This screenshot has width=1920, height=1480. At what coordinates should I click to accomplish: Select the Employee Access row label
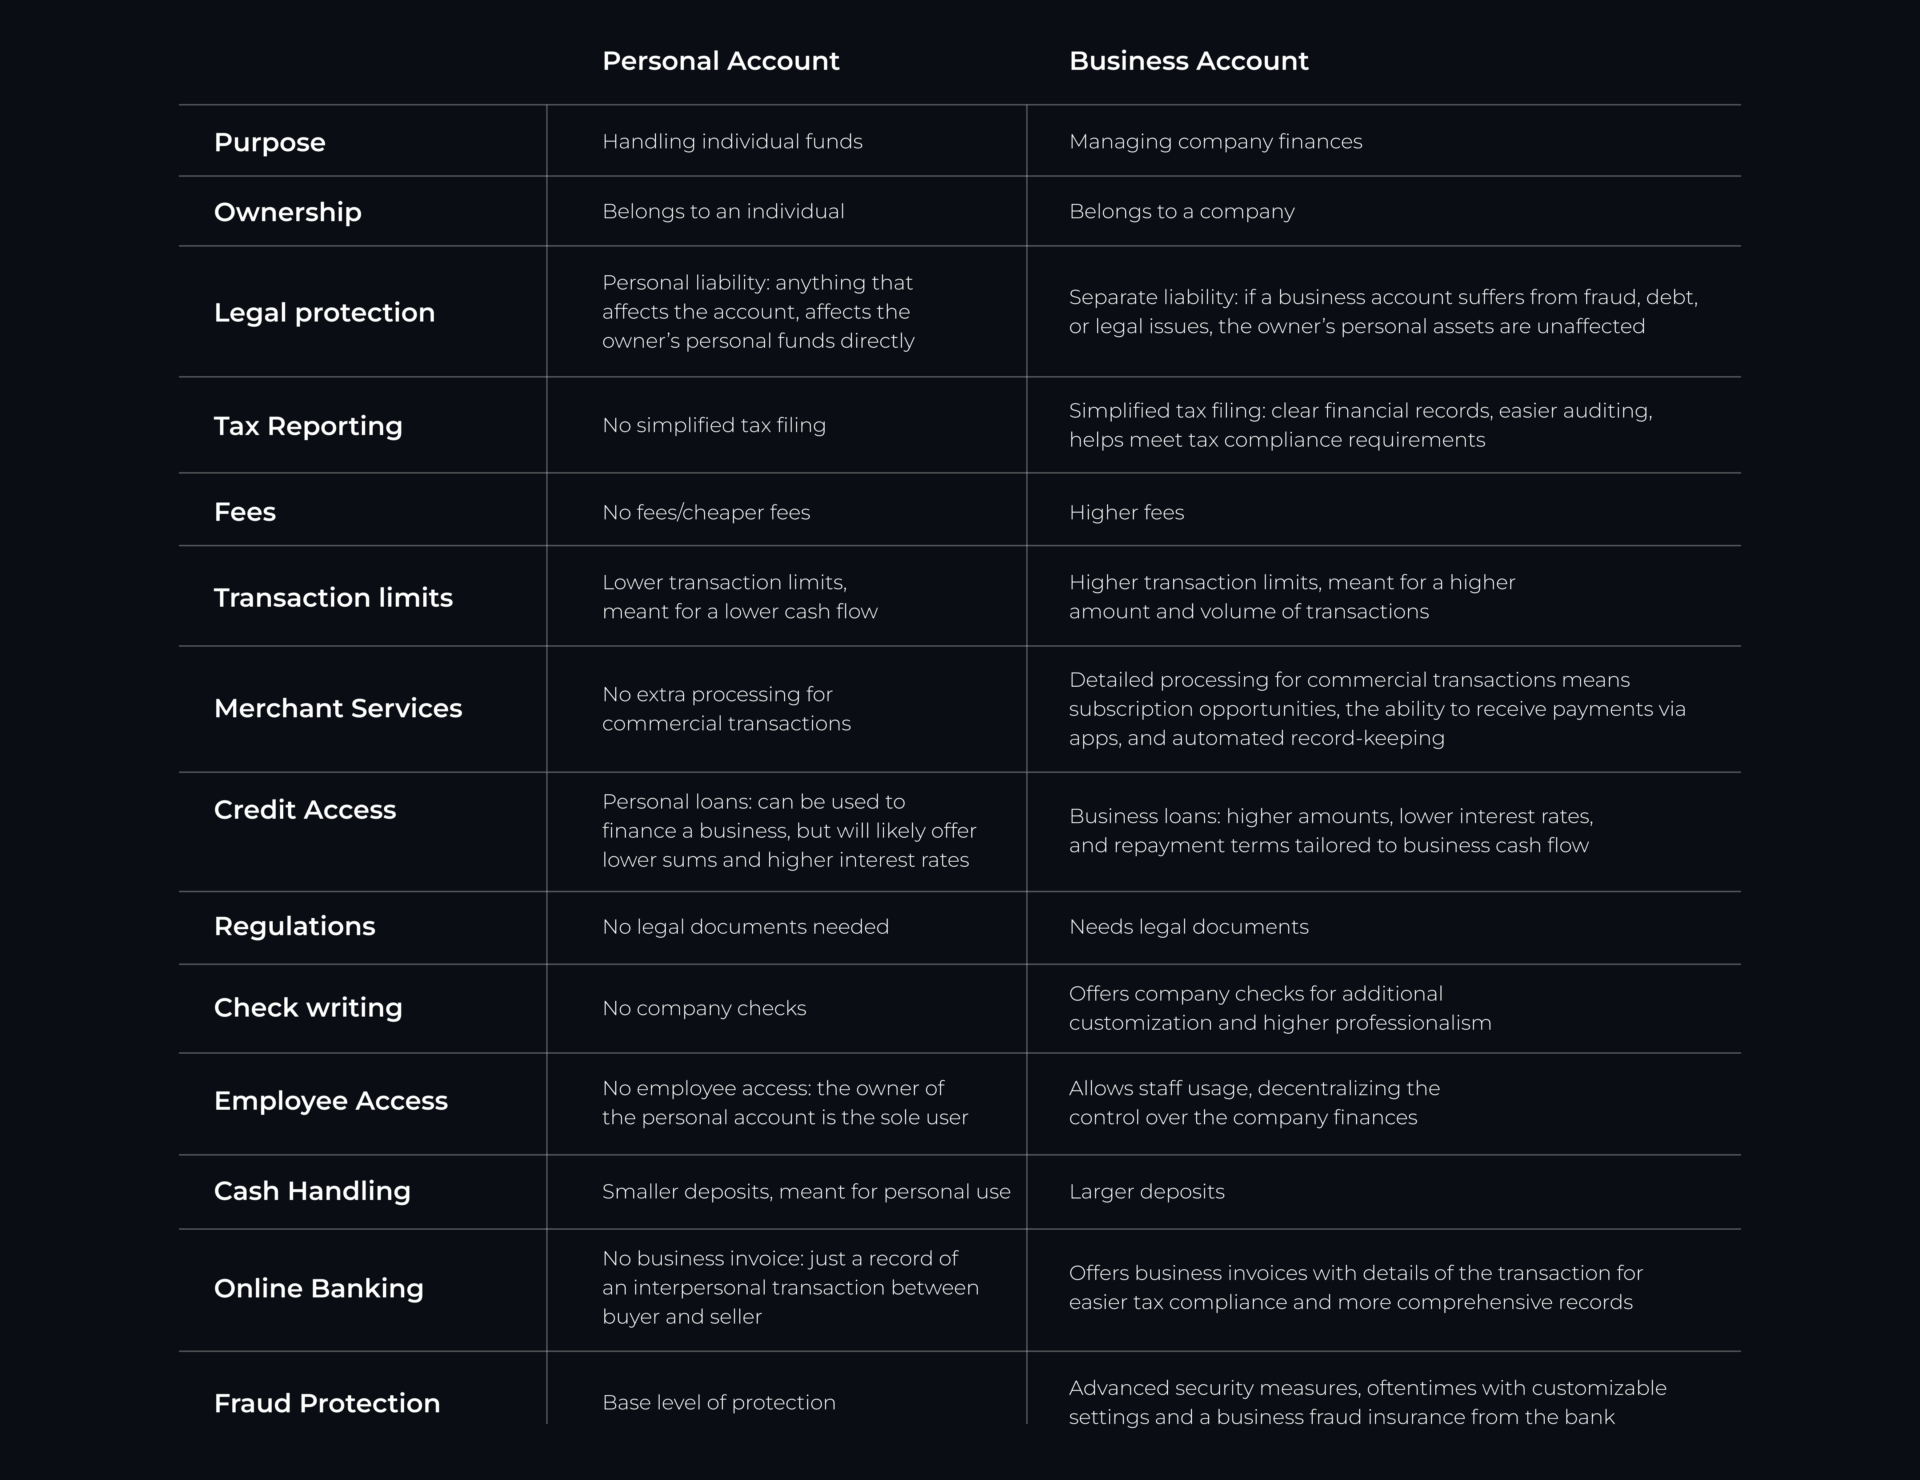click(x=330, y=1101)
